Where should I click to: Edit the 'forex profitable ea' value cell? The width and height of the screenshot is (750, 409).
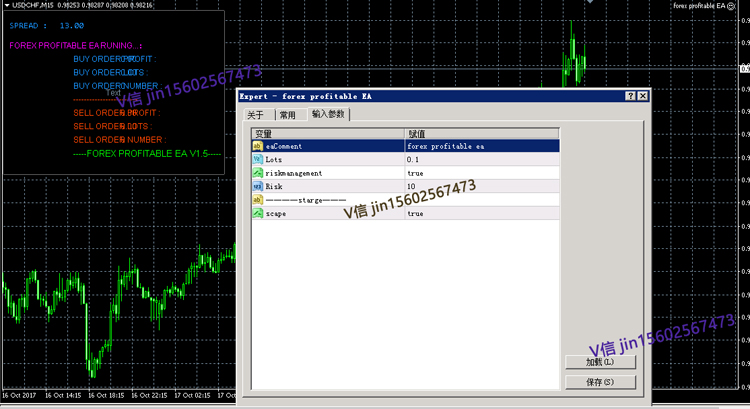(482, 146)
